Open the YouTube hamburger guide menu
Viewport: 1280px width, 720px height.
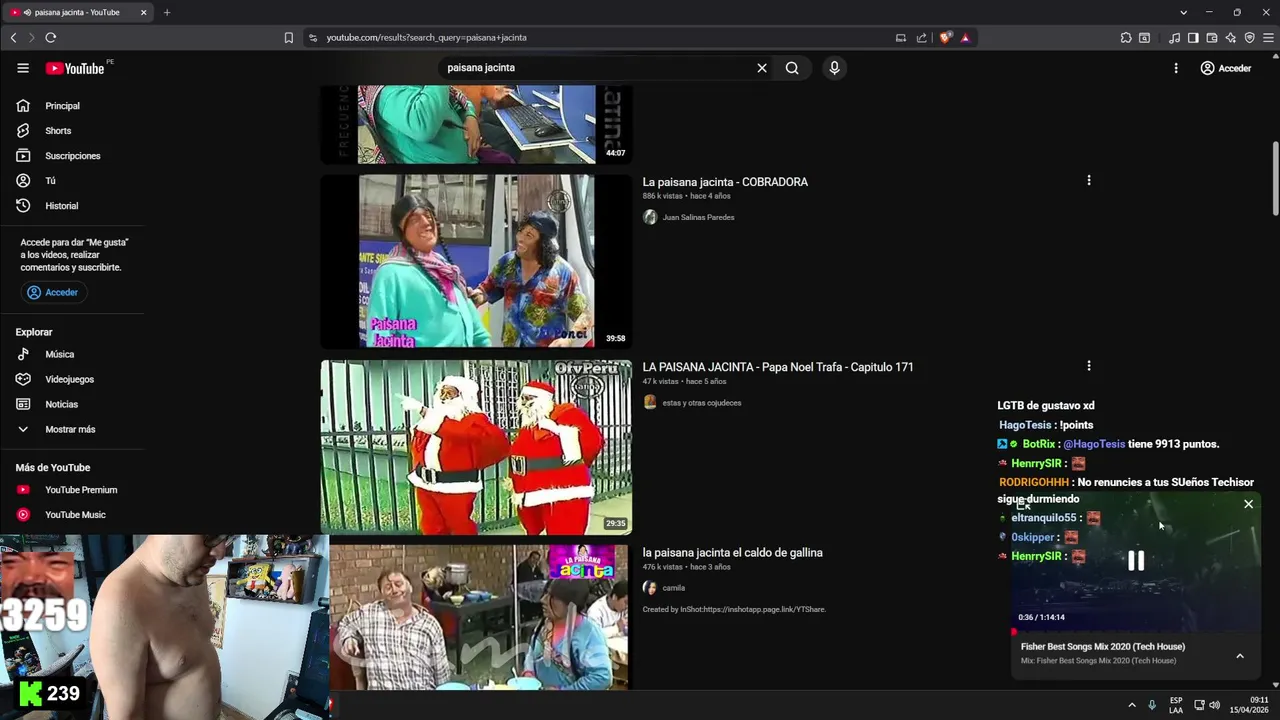click(x=23, y=68)
